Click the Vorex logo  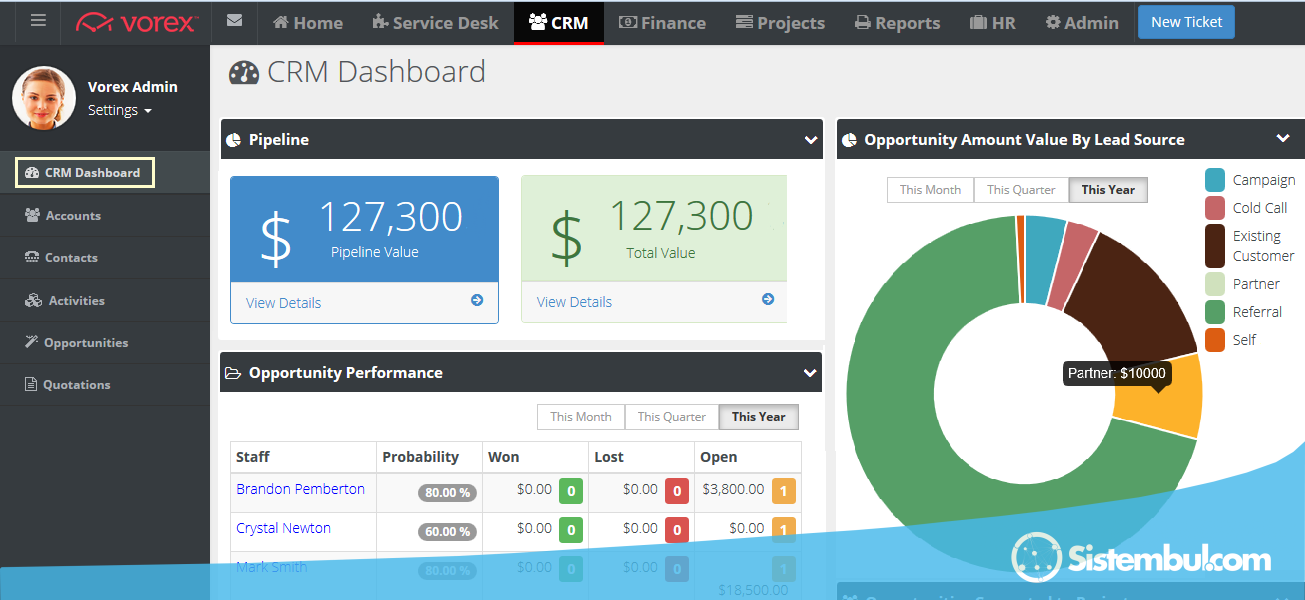[x=136, y=22]
